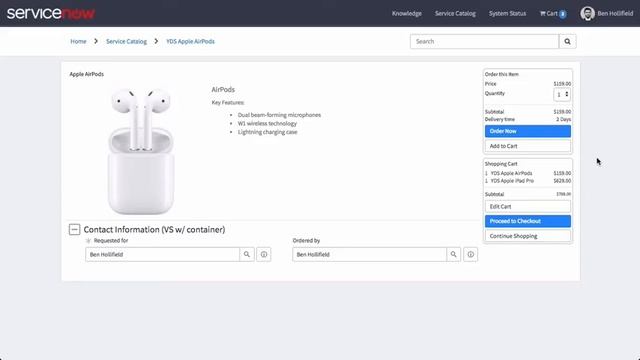640x360 pixels.
Task: Open the Cart from header
Action: click(x=553, y=13)
